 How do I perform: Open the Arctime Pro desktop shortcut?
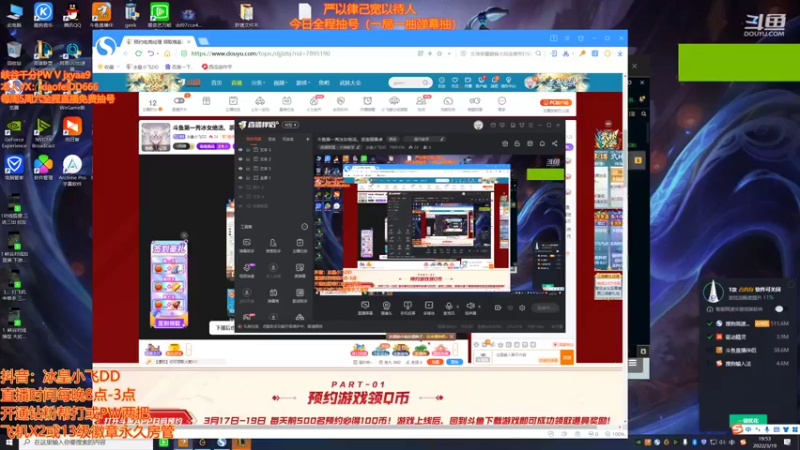[72, 170]
